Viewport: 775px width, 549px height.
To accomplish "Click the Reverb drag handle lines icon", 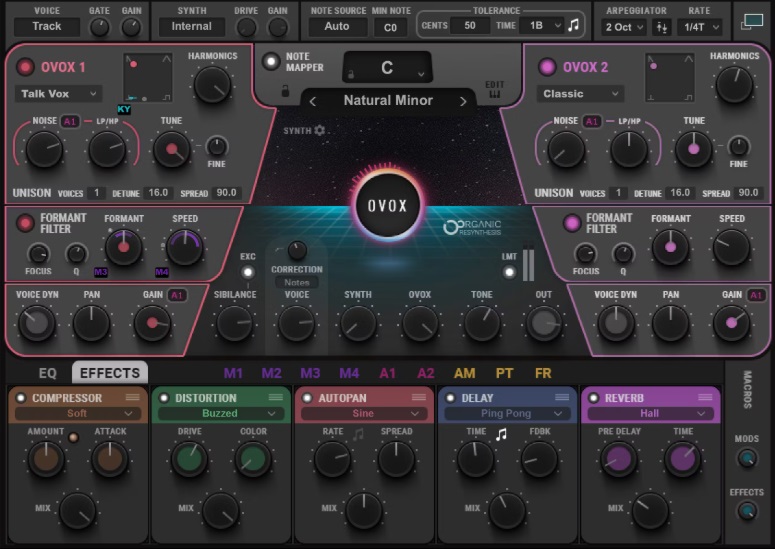I will pyautogui.click(x=705, y=397).
